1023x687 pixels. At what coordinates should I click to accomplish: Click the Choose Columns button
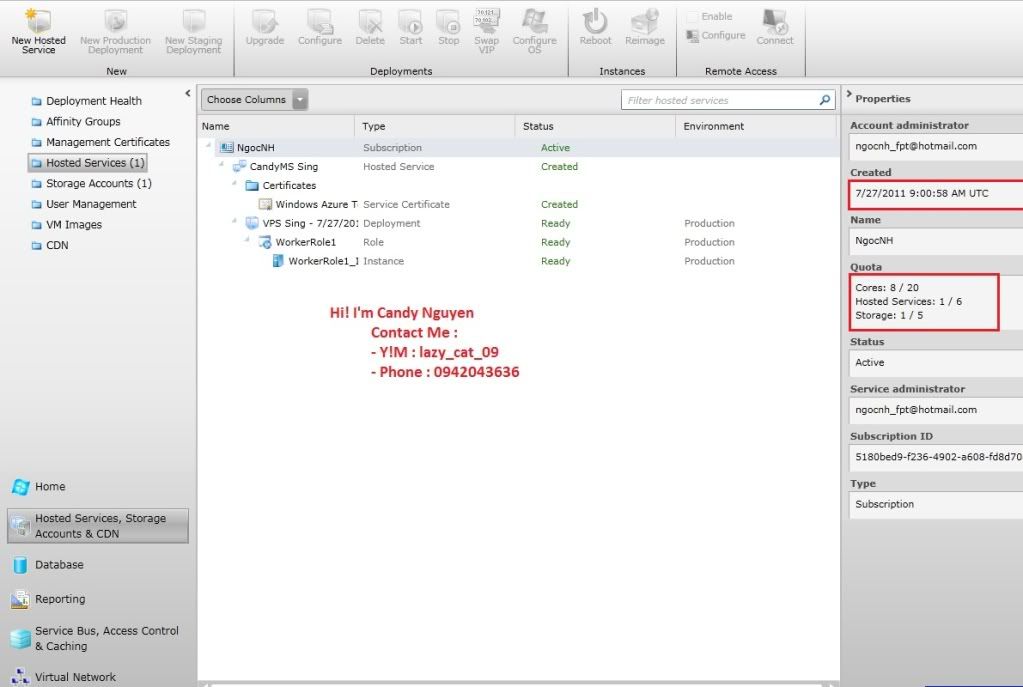coord(247,100)
